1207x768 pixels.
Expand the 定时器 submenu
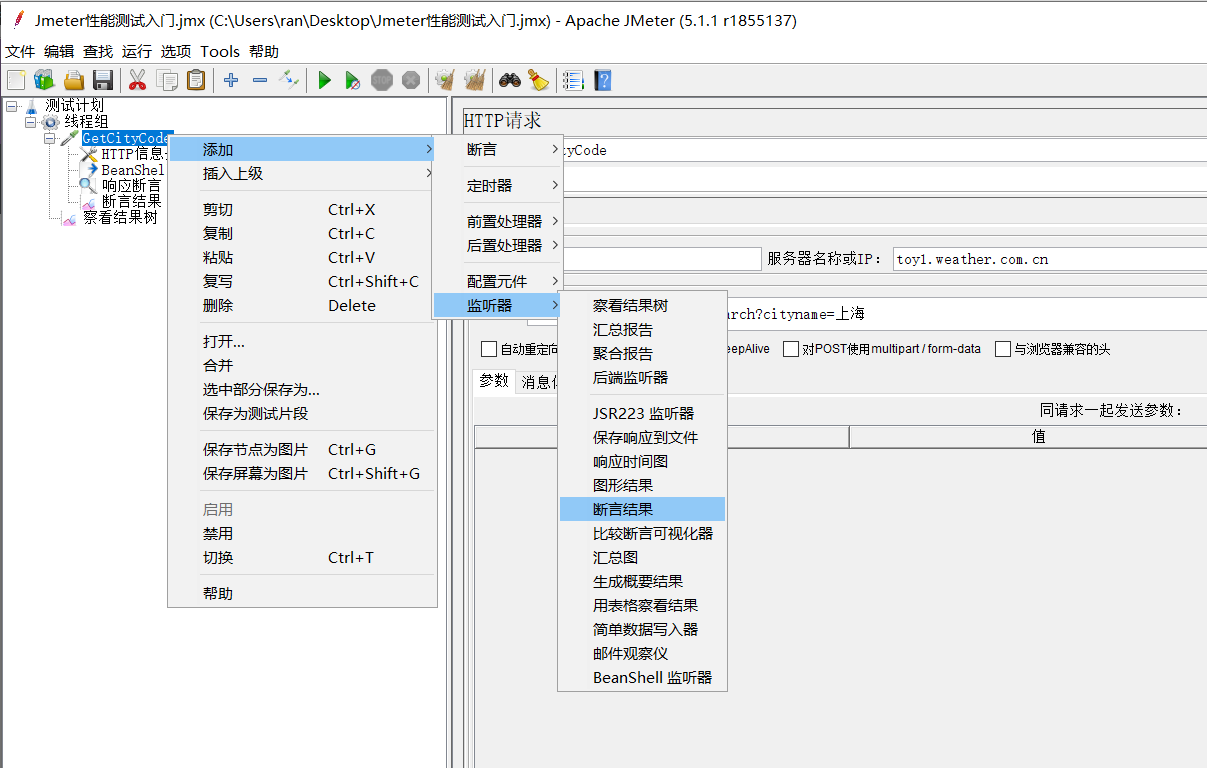[x=498, y=185]
